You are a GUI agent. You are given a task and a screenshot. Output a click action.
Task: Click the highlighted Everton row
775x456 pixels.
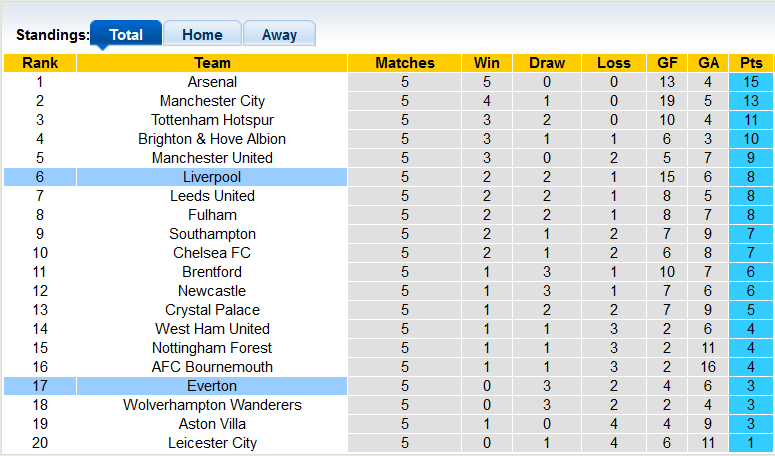point(212,386)
